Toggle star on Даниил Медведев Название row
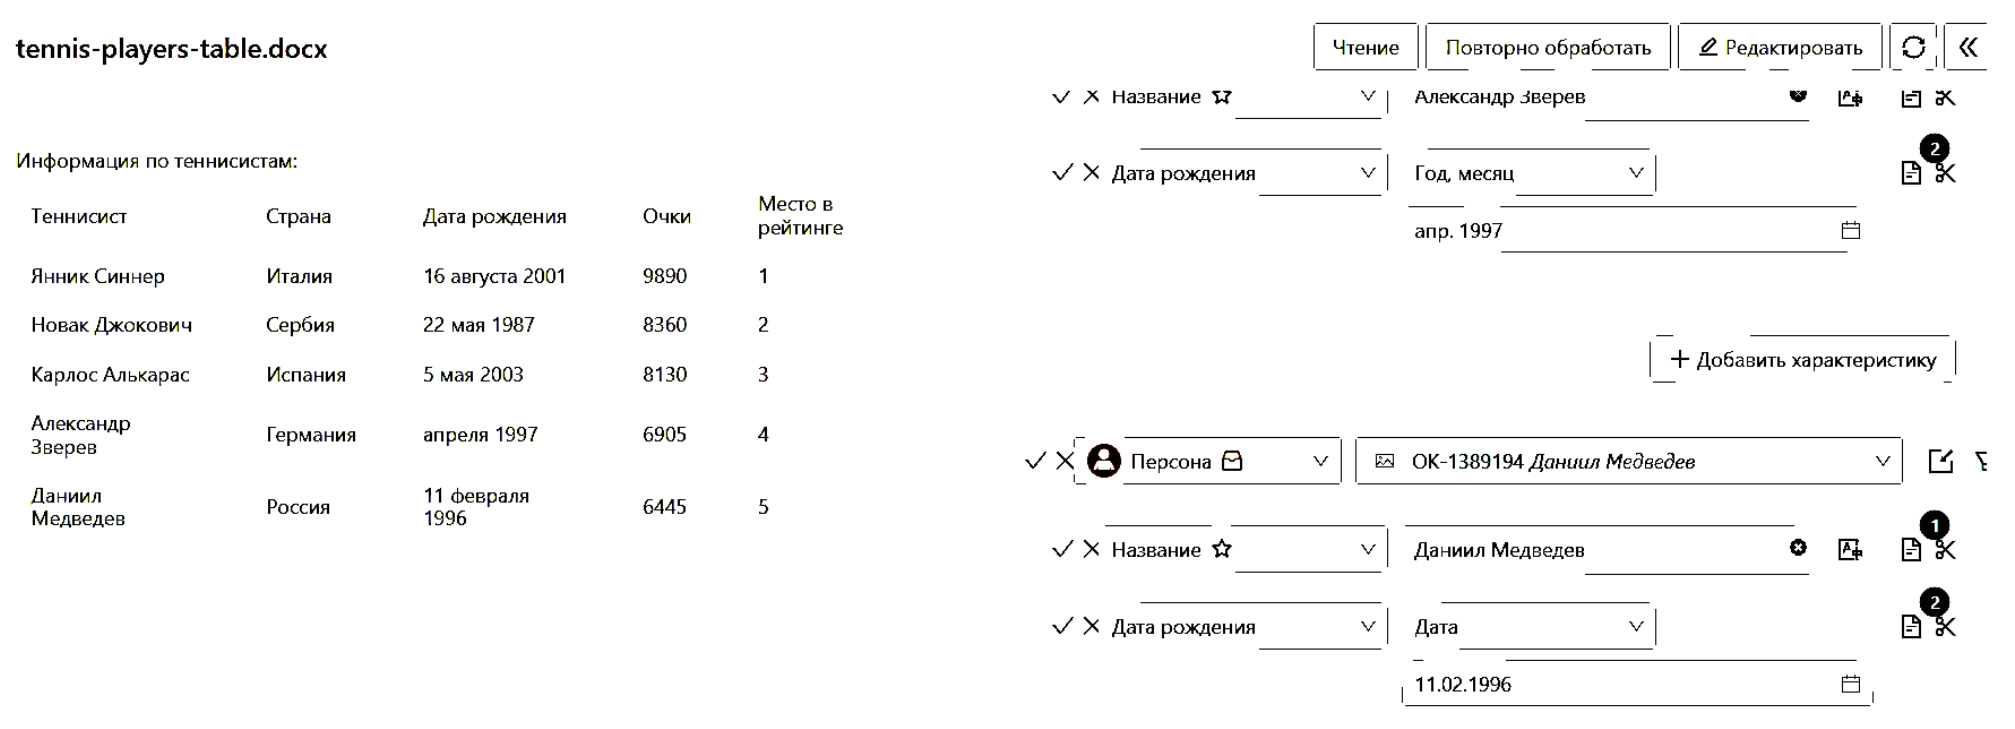Viewport: 2015px width, 729px height. [x=1222, y=549]
